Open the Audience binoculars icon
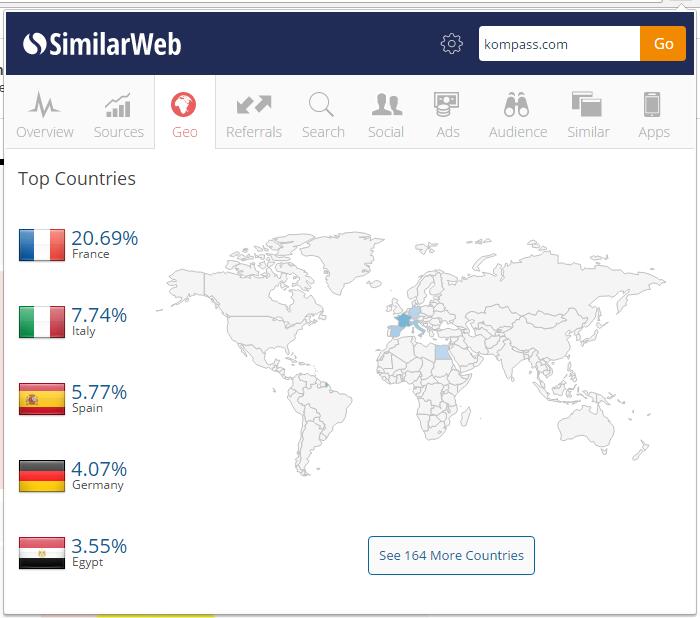 pos(517,105)
